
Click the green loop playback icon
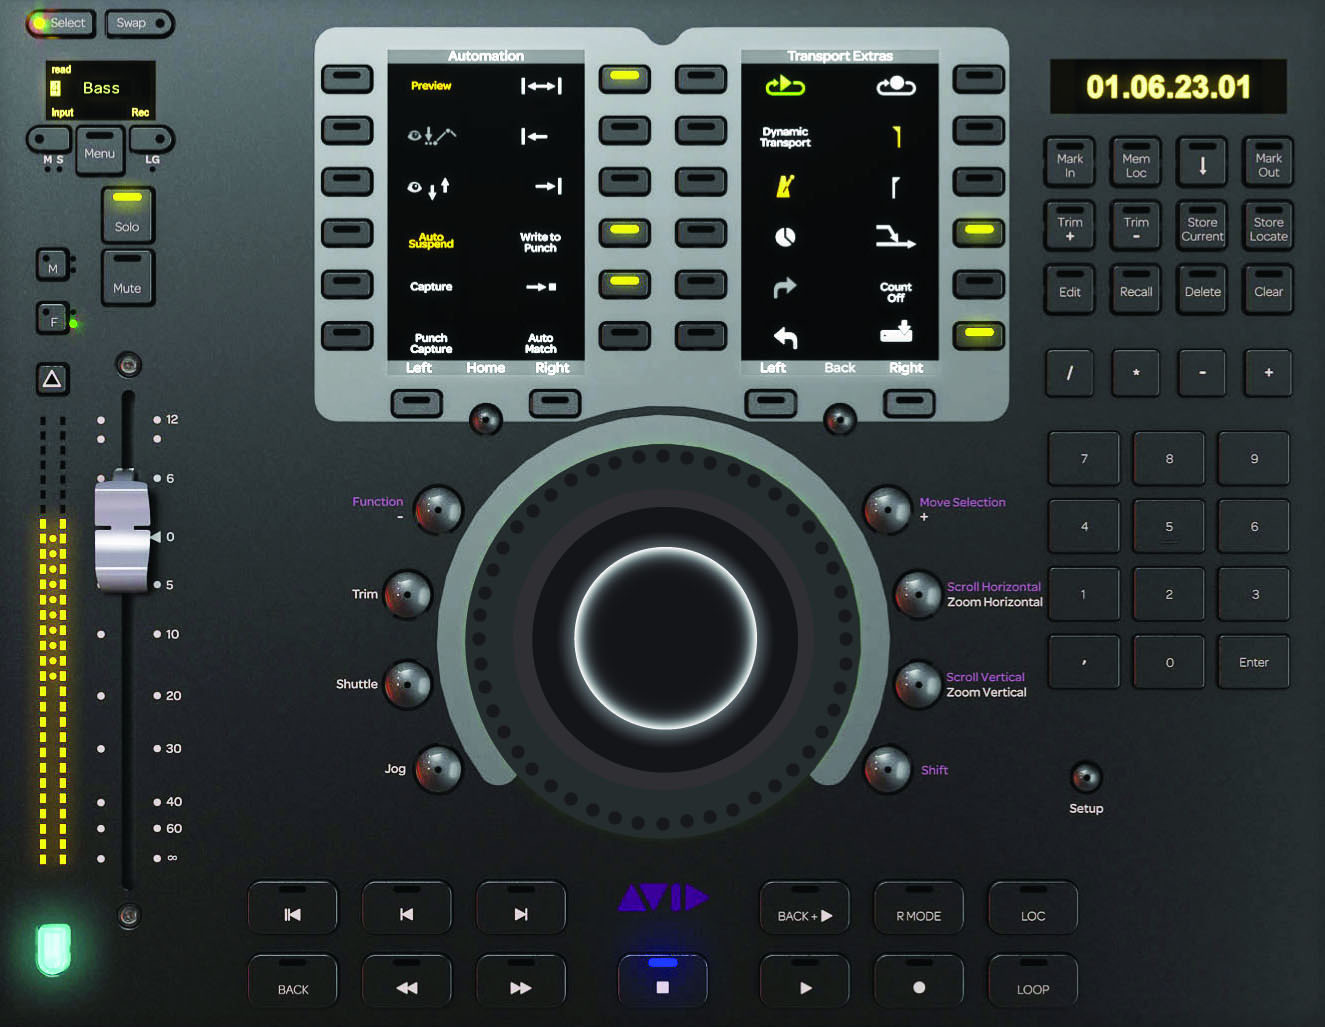(x=785, y=86)
